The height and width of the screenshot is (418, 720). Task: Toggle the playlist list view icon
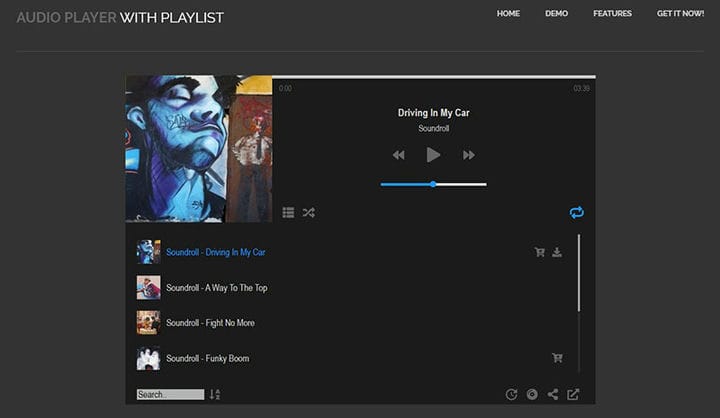coord(288,213)
